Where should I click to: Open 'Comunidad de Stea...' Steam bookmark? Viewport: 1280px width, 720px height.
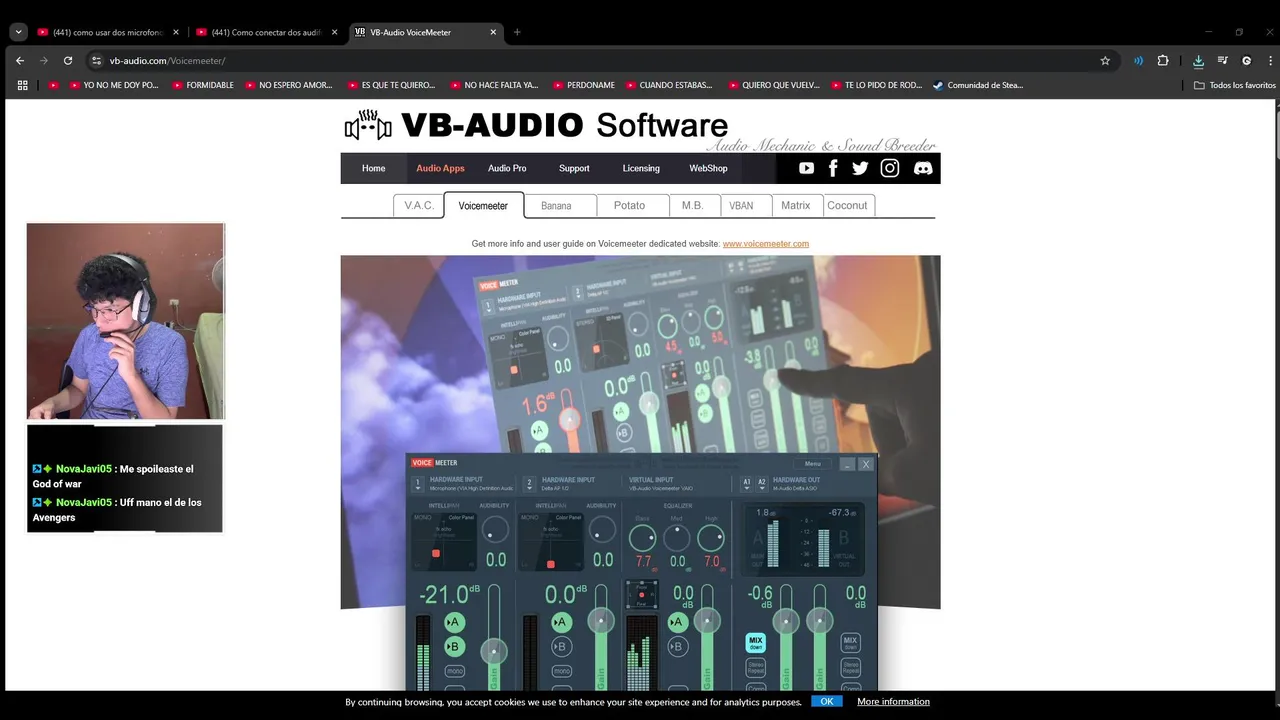click(x=978, y=85)
